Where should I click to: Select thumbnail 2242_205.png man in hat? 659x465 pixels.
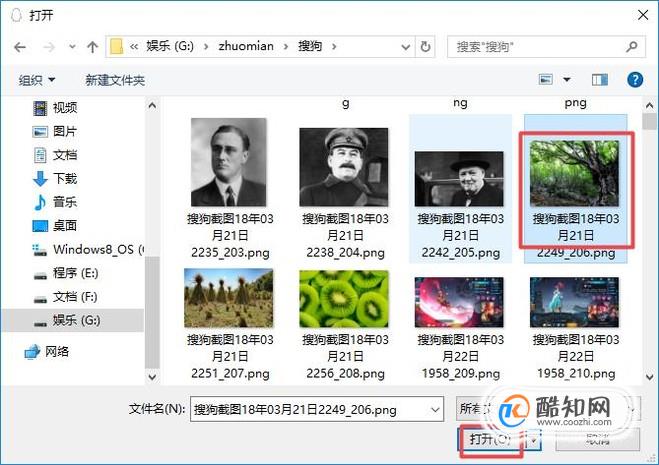coord(459,179)
